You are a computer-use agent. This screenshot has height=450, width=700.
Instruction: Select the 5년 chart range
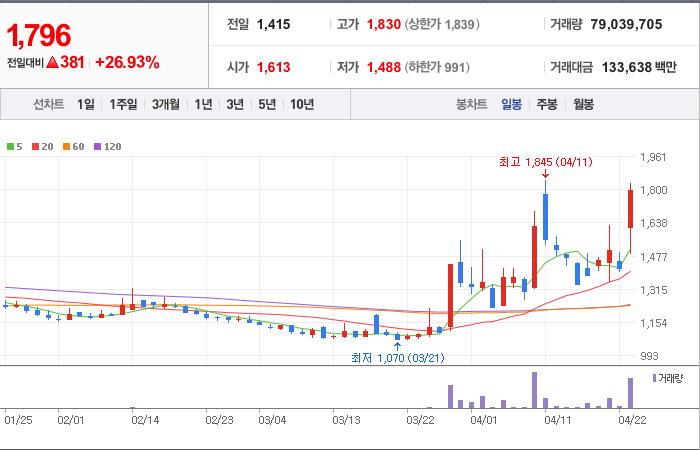267,104
